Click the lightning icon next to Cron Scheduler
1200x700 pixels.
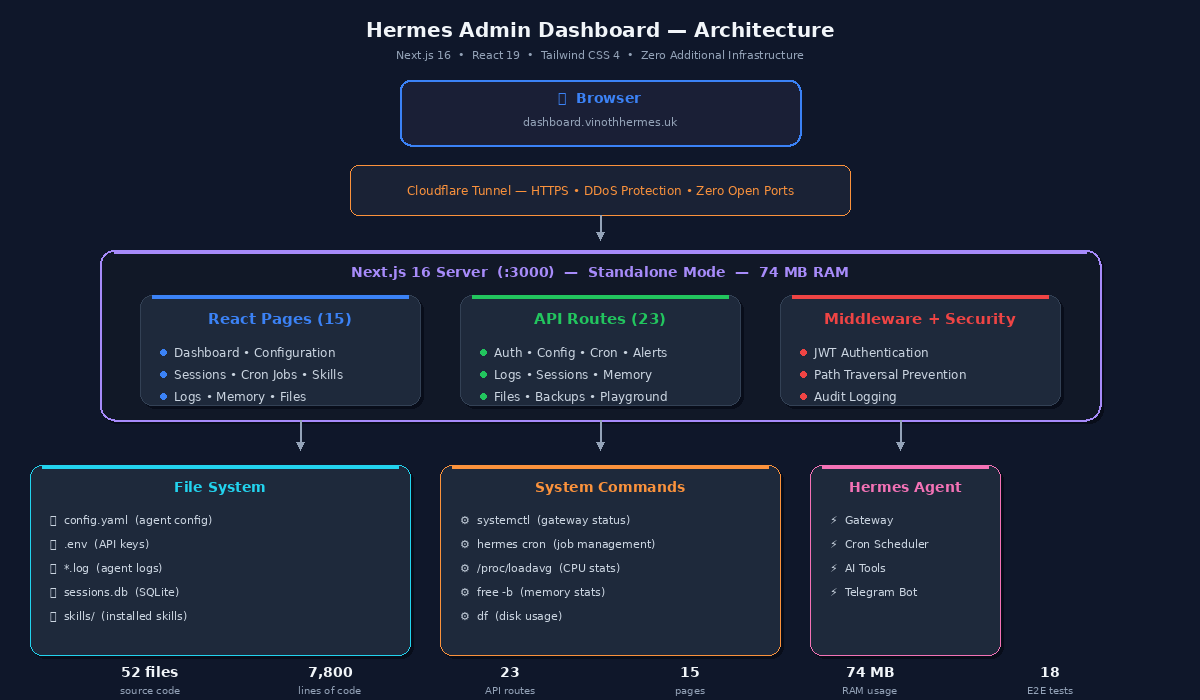834,544
